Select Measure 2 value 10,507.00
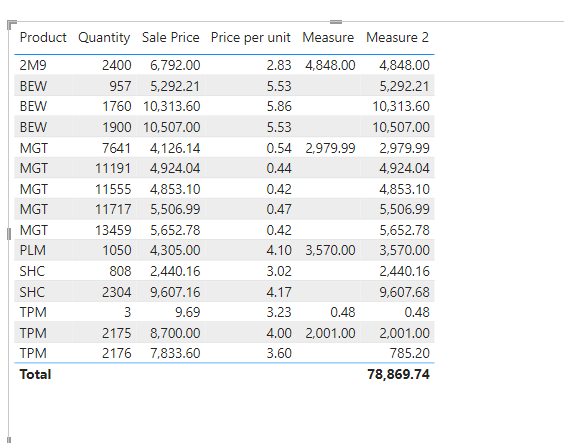 click(401, 127)
